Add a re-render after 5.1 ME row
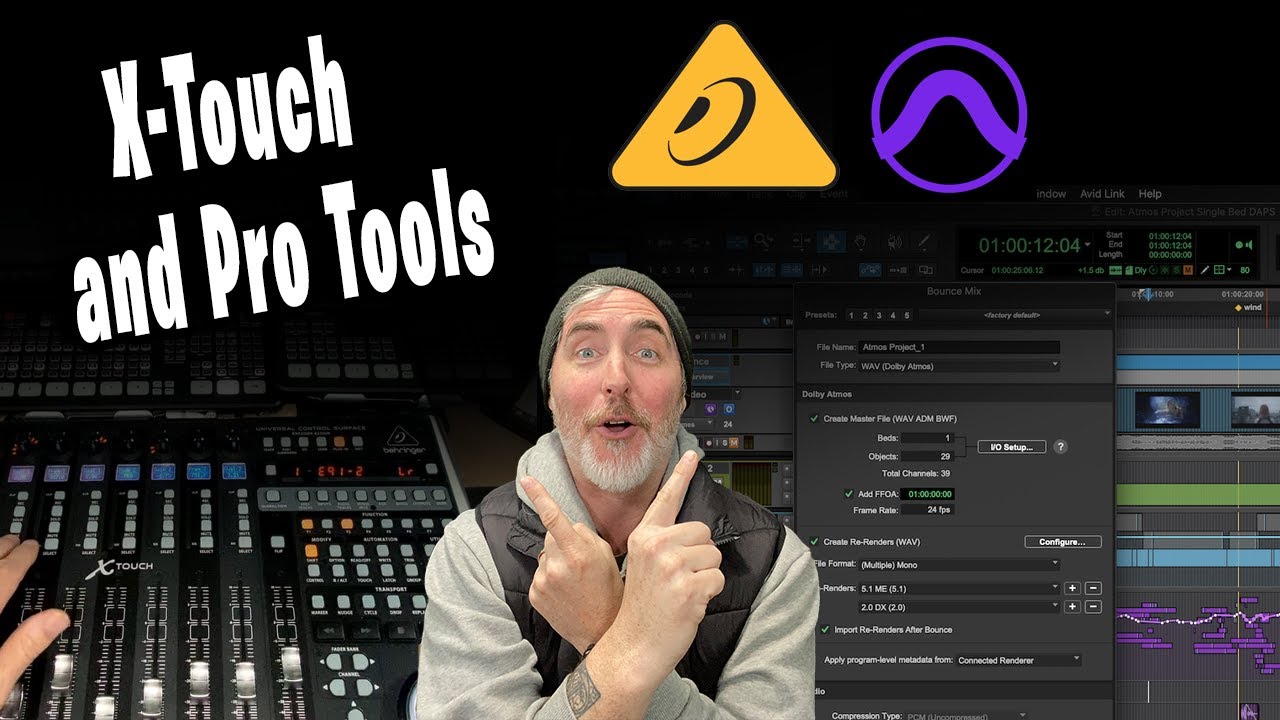This screenshot has height=720, width=1280. click(1072, 588)
